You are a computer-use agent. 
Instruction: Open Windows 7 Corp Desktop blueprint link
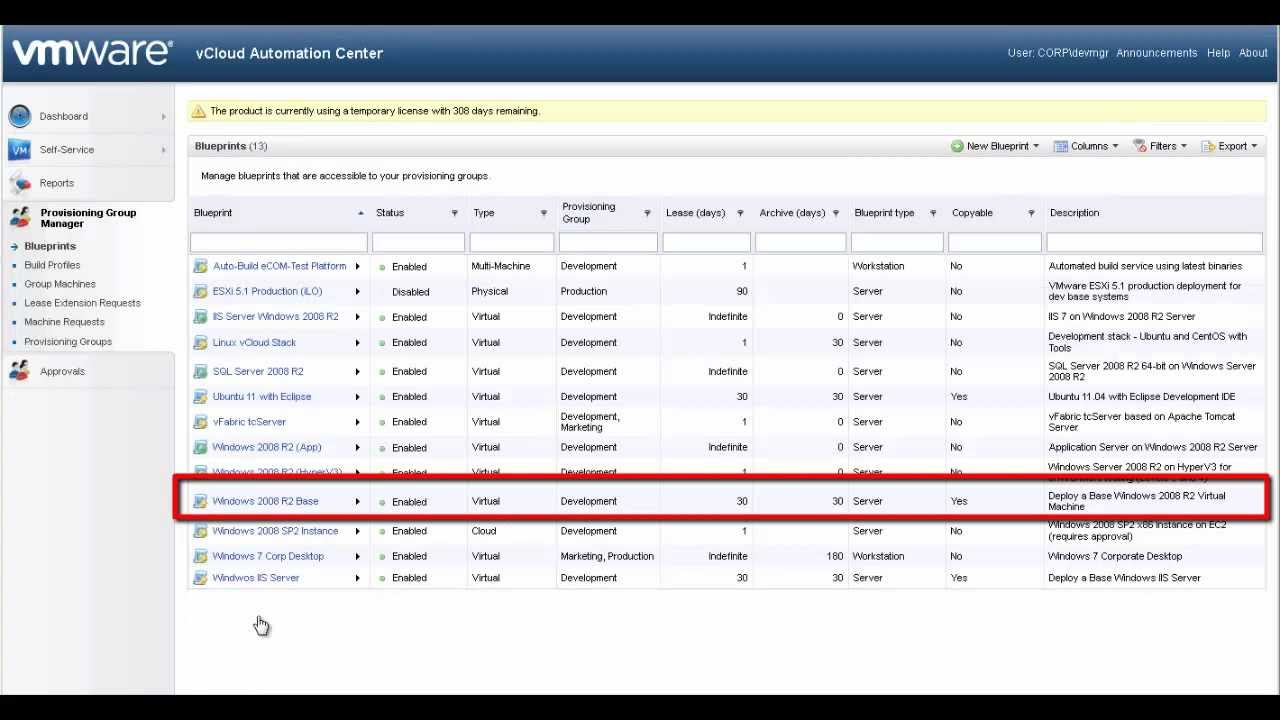click(268, 556)
